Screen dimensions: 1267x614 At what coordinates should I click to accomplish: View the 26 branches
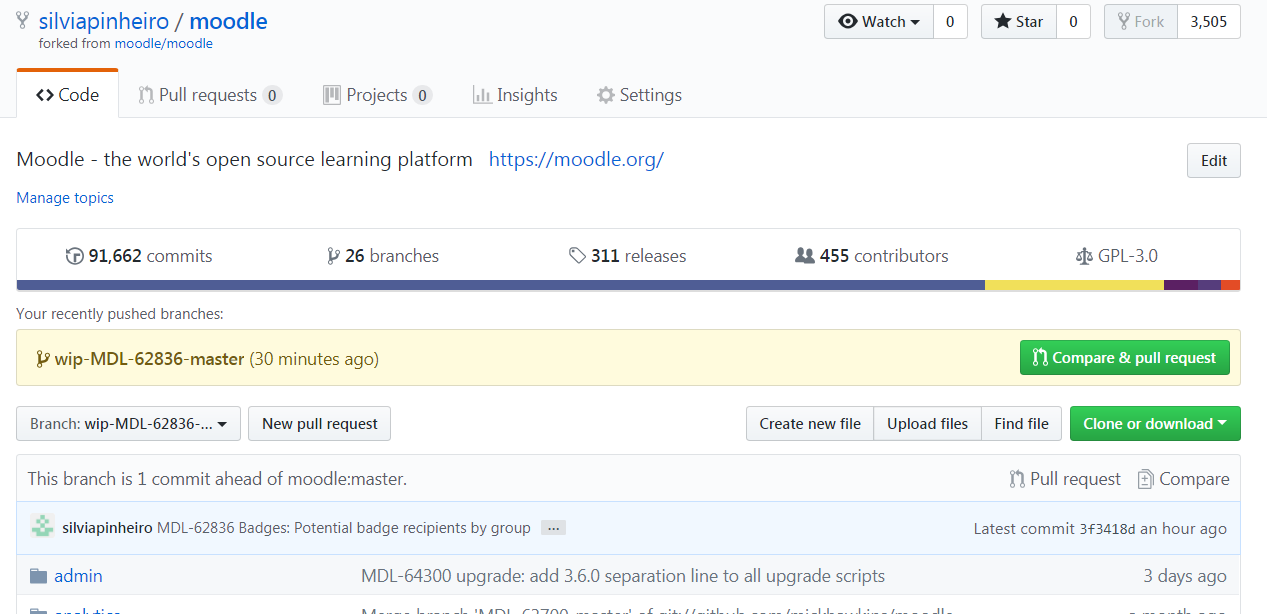383,256
